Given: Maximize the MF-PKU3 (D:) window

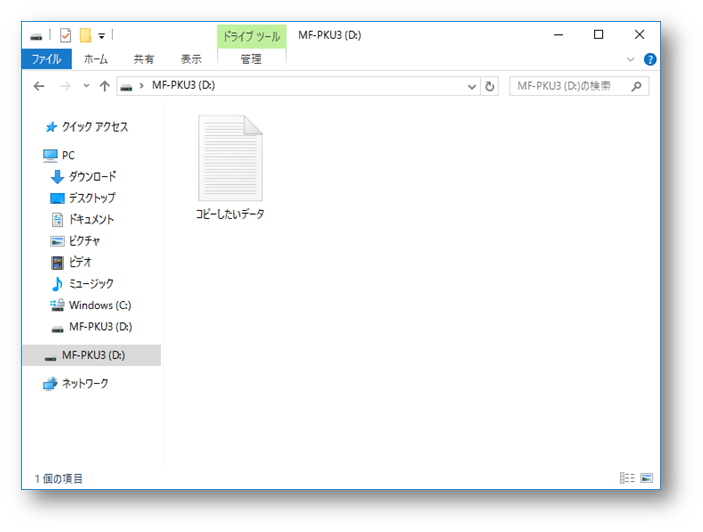Looking at the screenshot, I should (599, 35).
